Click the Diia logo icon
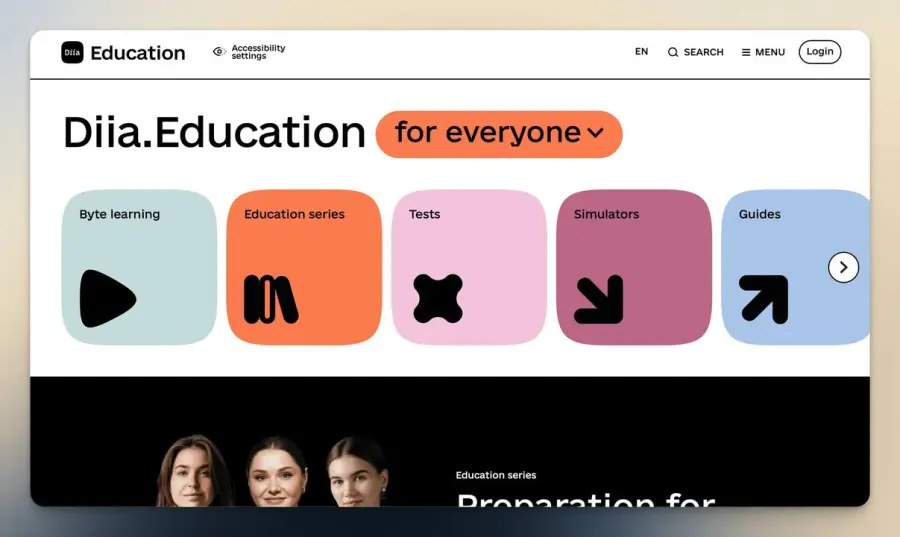The width and height of the screenshot is (900, 537). point(72,52)
